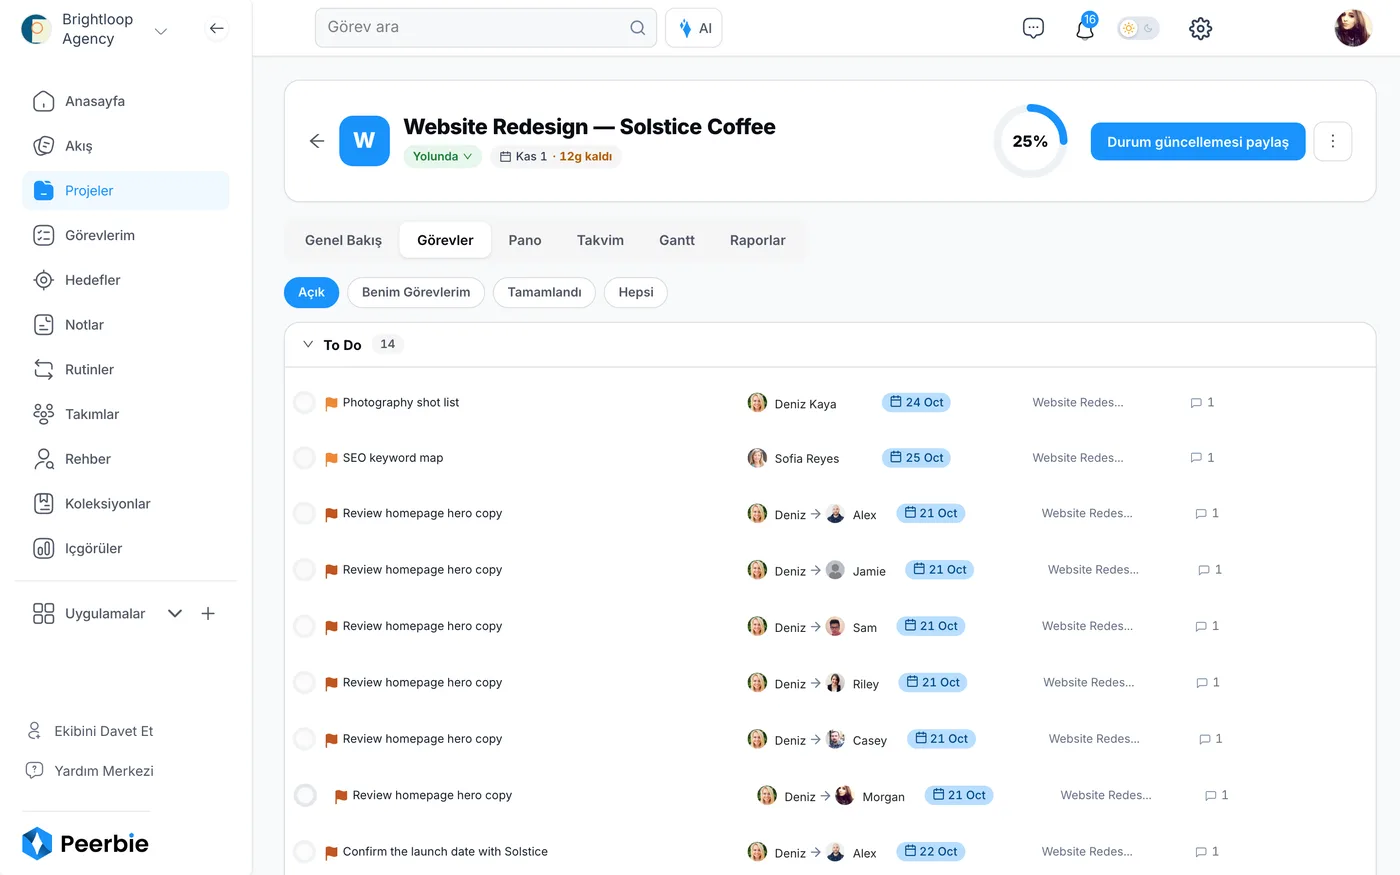1400x875 pixels.
Task: Complete Confirm the launch date task
Action: [x=304, y=852]
